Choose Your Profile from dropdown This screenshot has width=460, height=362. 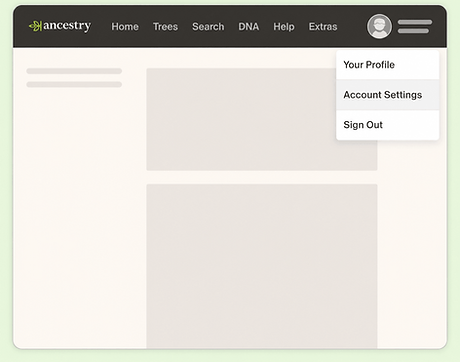388,65
